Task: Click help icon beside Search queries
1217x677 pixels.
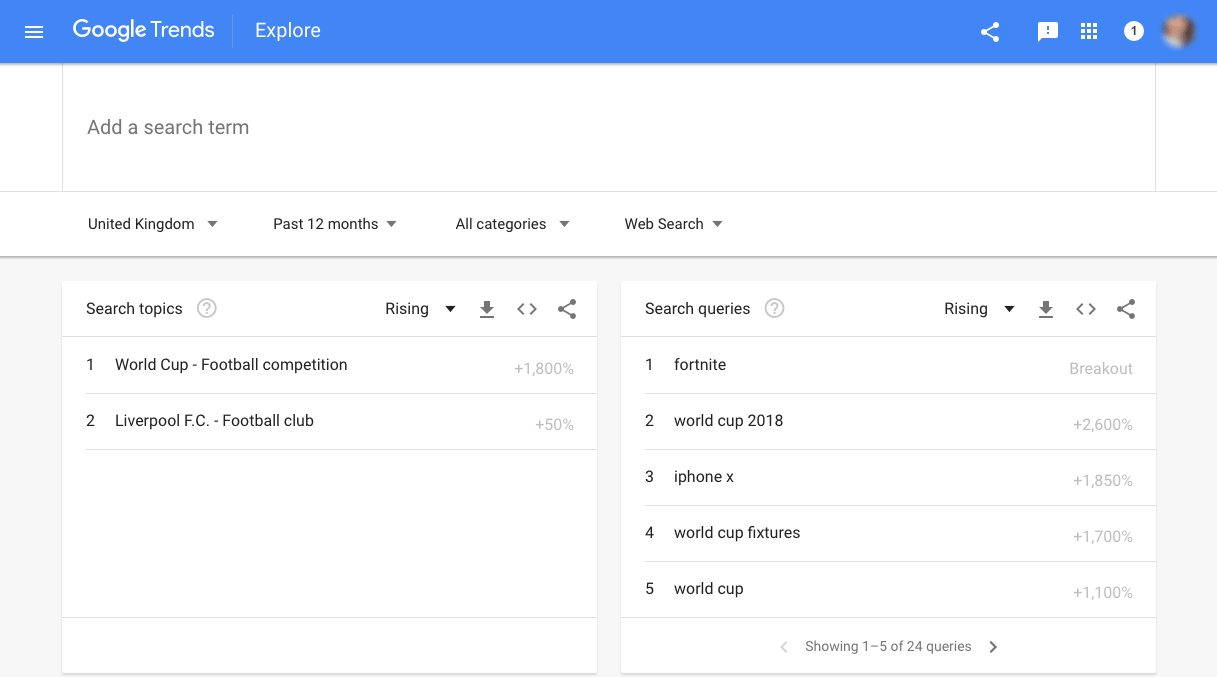Action: pos(774,308)
